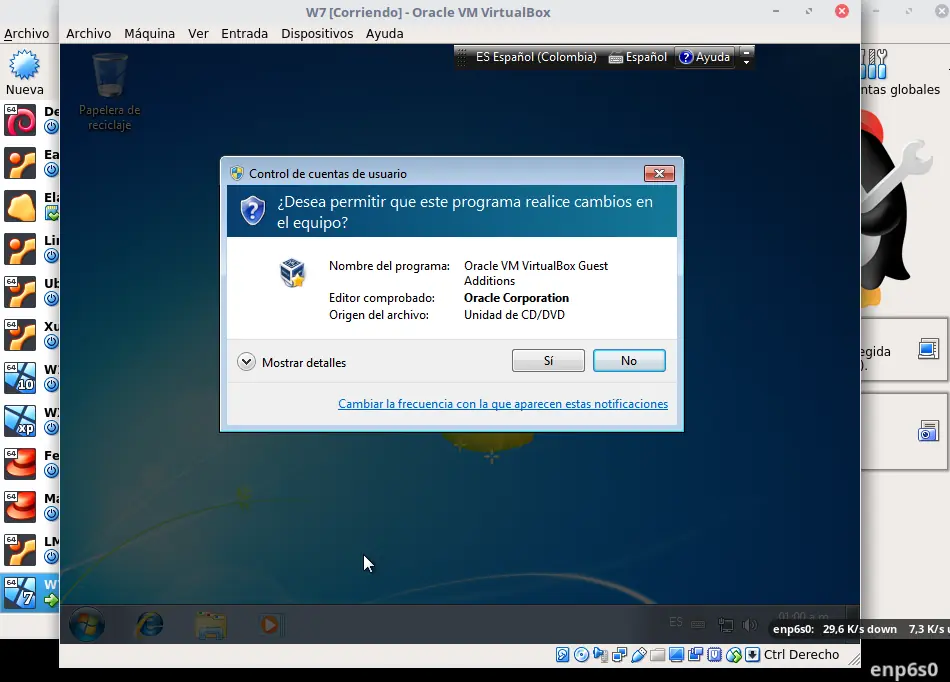
Task: Select the elementary OS VM labeled El
Action: click(20, 206)
